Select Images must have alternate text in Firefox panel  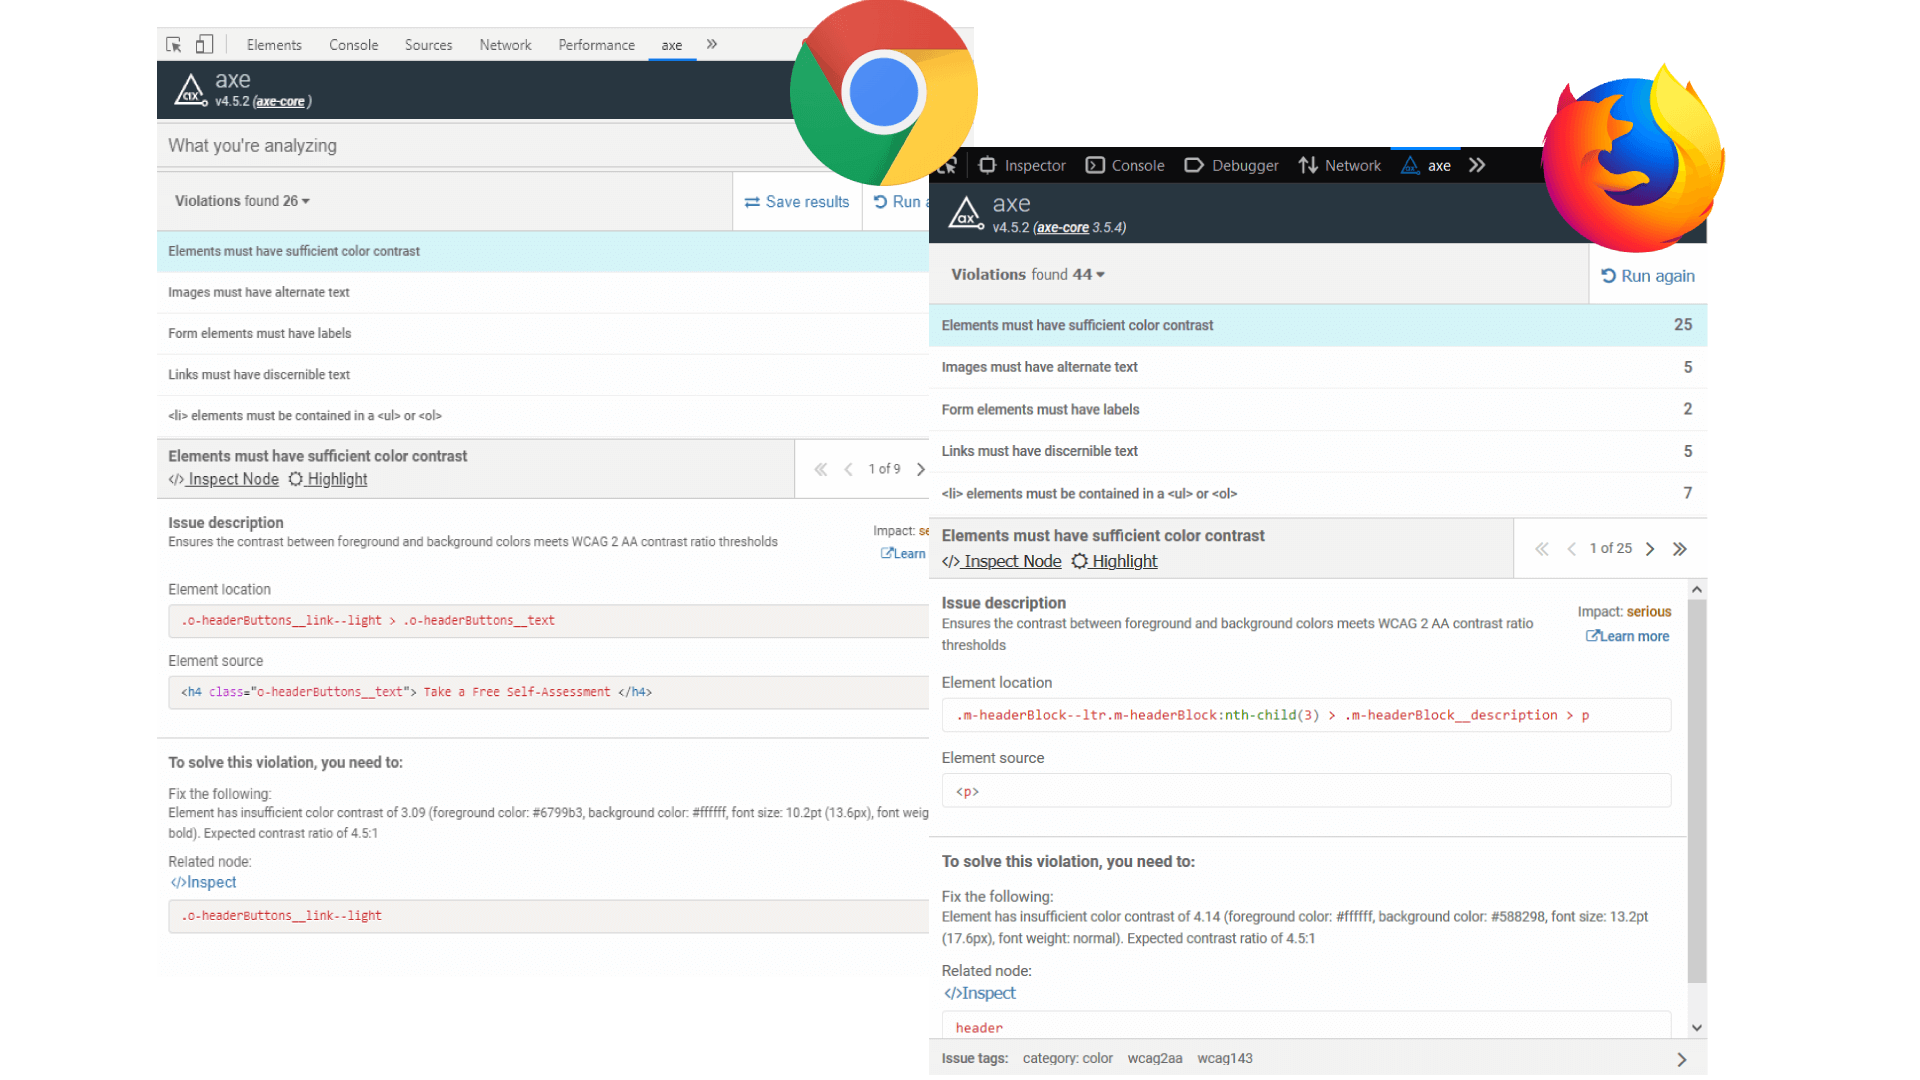1318,367
